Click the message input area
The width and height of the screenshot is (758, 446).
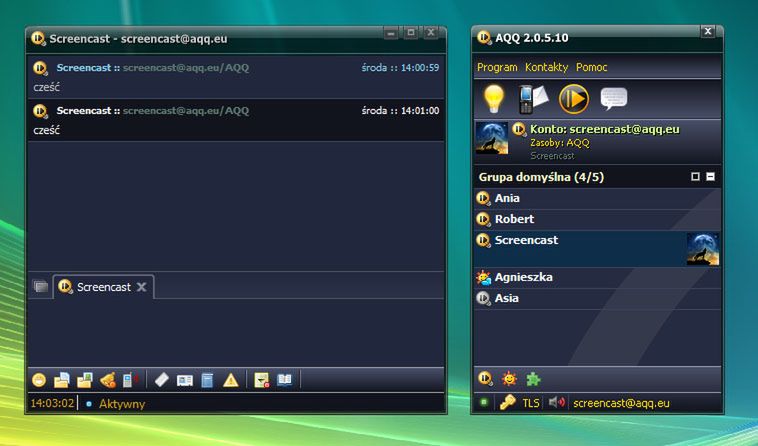coord(236,333)
